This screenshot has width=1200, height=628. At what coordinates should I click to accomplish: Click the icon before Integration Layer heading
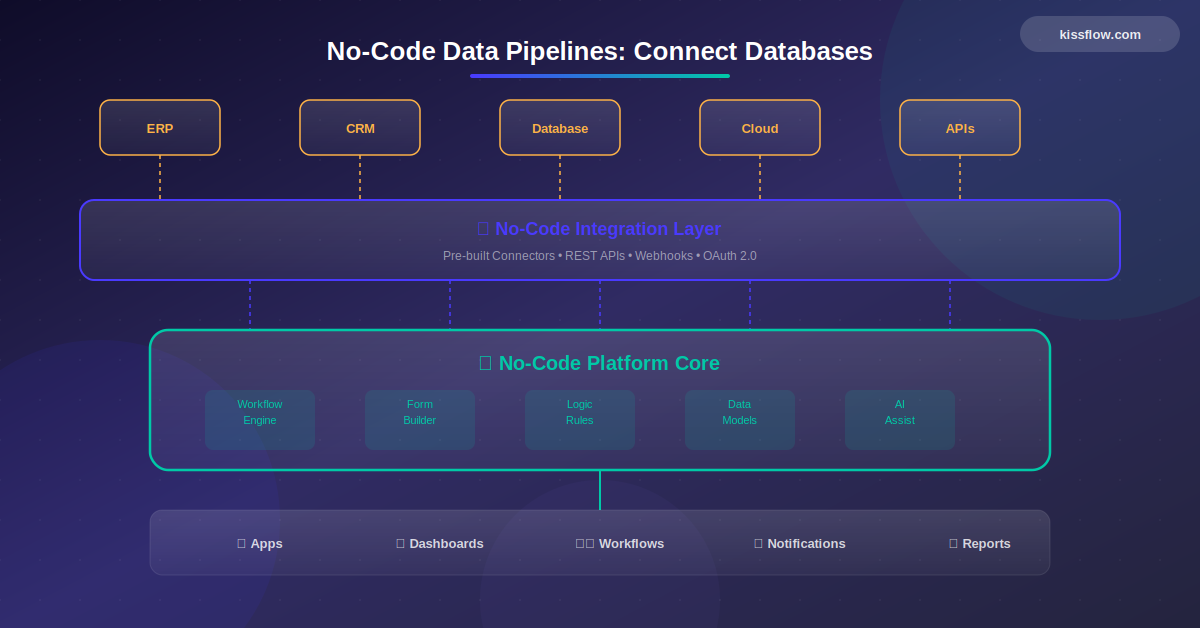point(483,229)
